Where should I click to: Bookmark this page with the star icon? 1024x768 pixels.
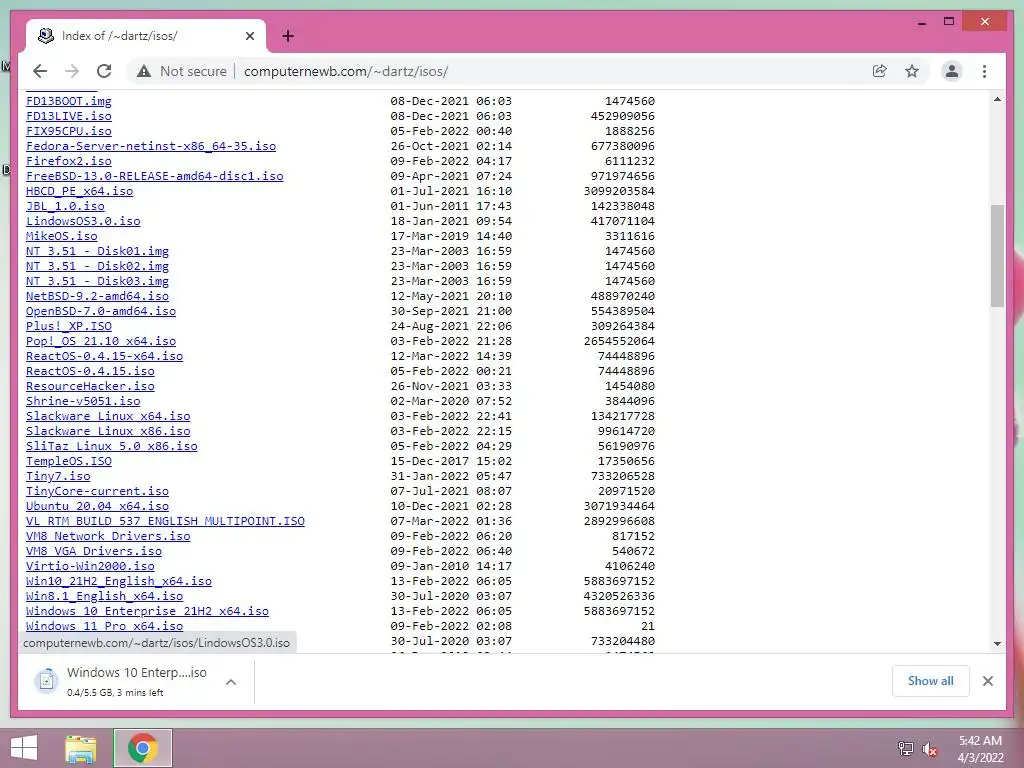912,71
